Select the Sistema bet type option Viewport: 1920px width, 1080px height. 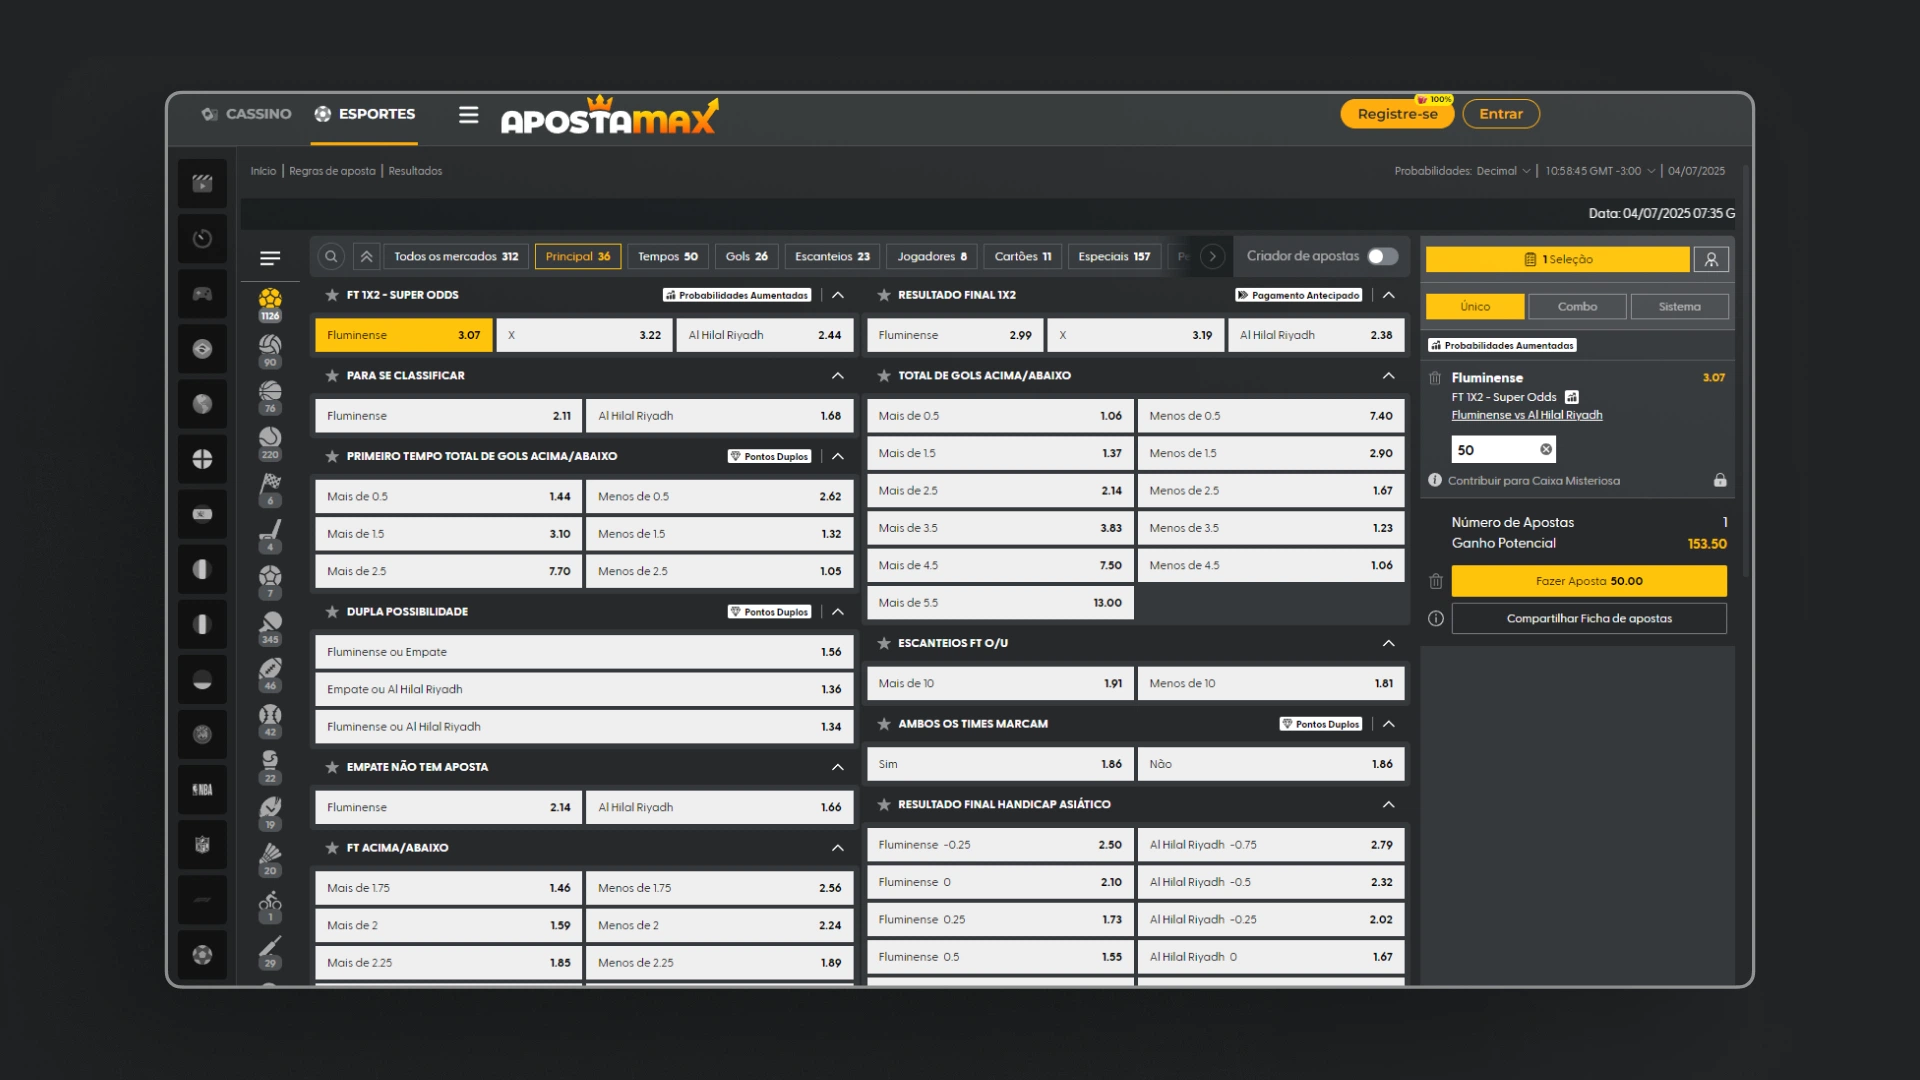1679,307
